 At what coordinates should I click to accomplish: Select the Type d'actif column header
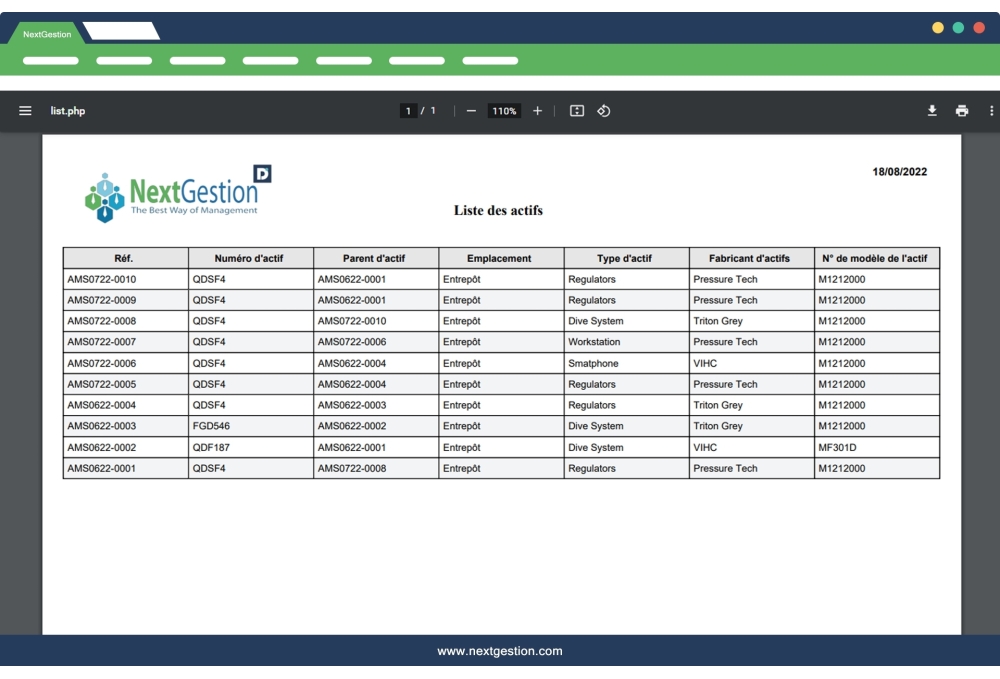621,257
